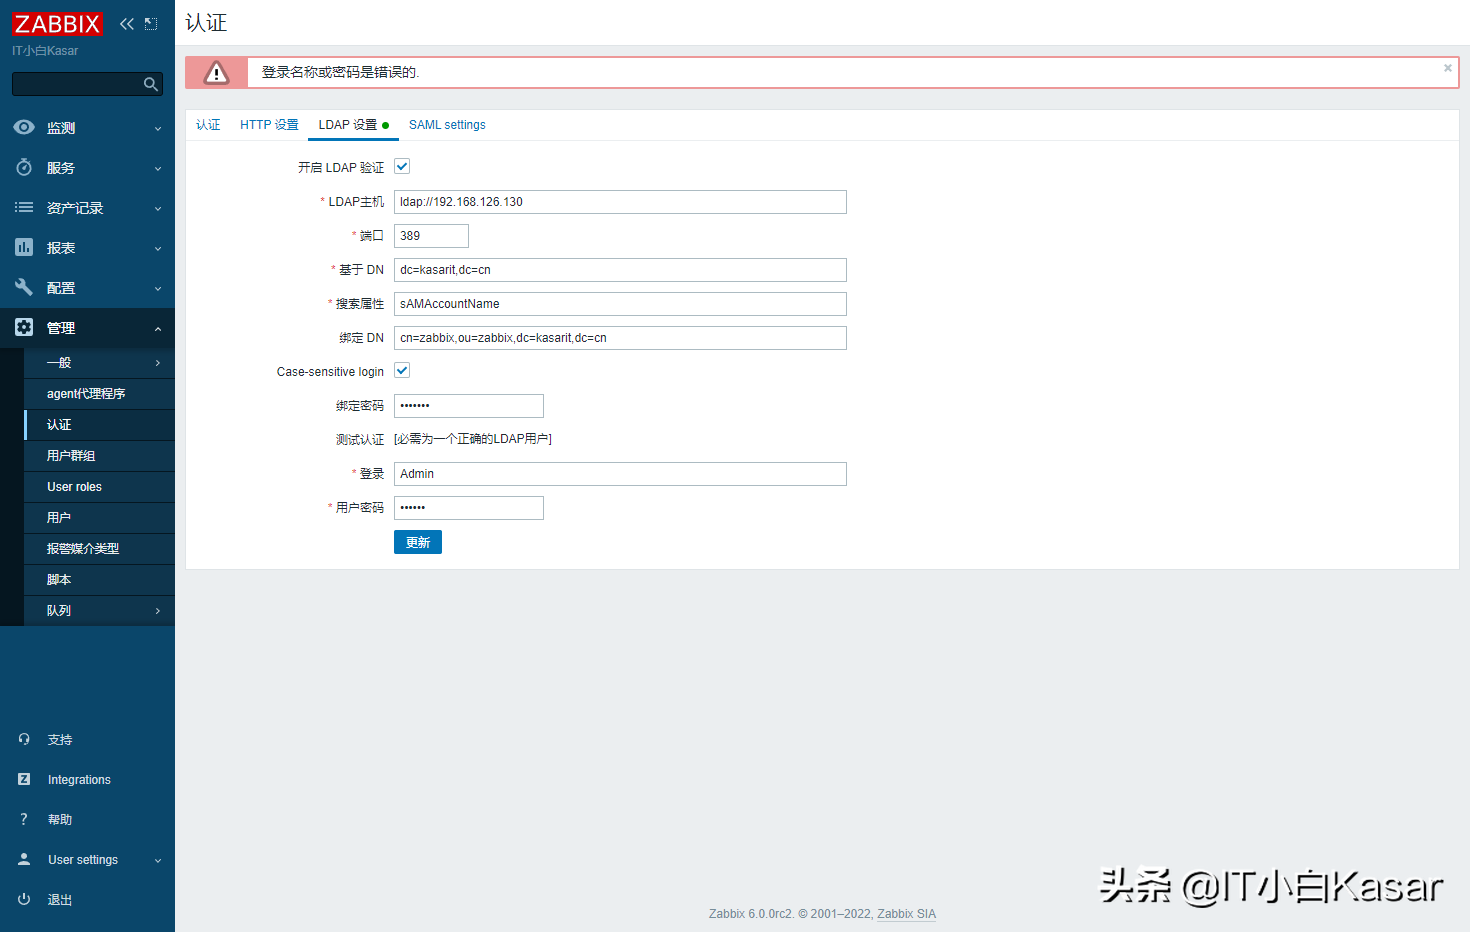Click the 更新 update button
The height and width of the screenshot is (932, 1470).
coord(417,542)
